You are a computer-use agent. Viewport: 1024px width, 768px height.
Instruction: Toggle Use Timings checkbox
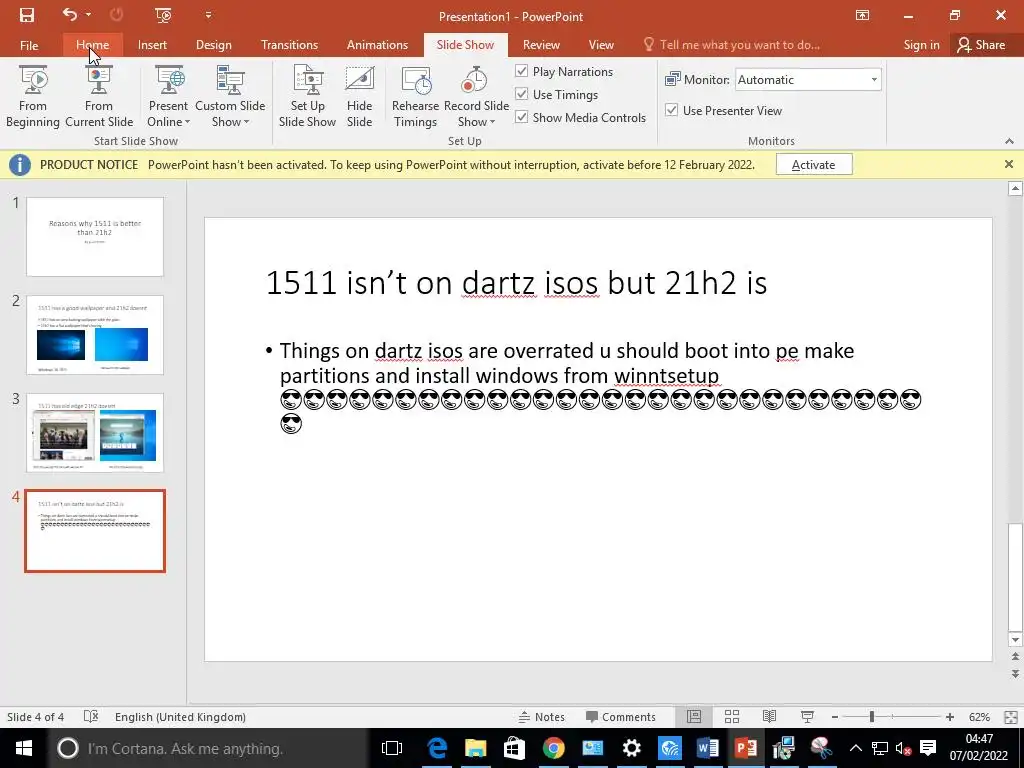click(521, 94)
